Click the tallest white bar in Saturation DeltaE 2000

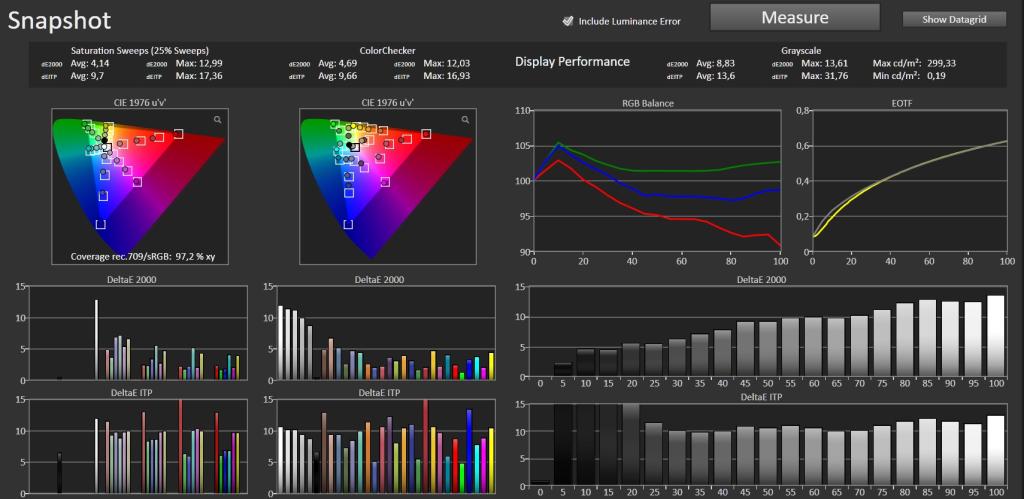tap(96, 340)
